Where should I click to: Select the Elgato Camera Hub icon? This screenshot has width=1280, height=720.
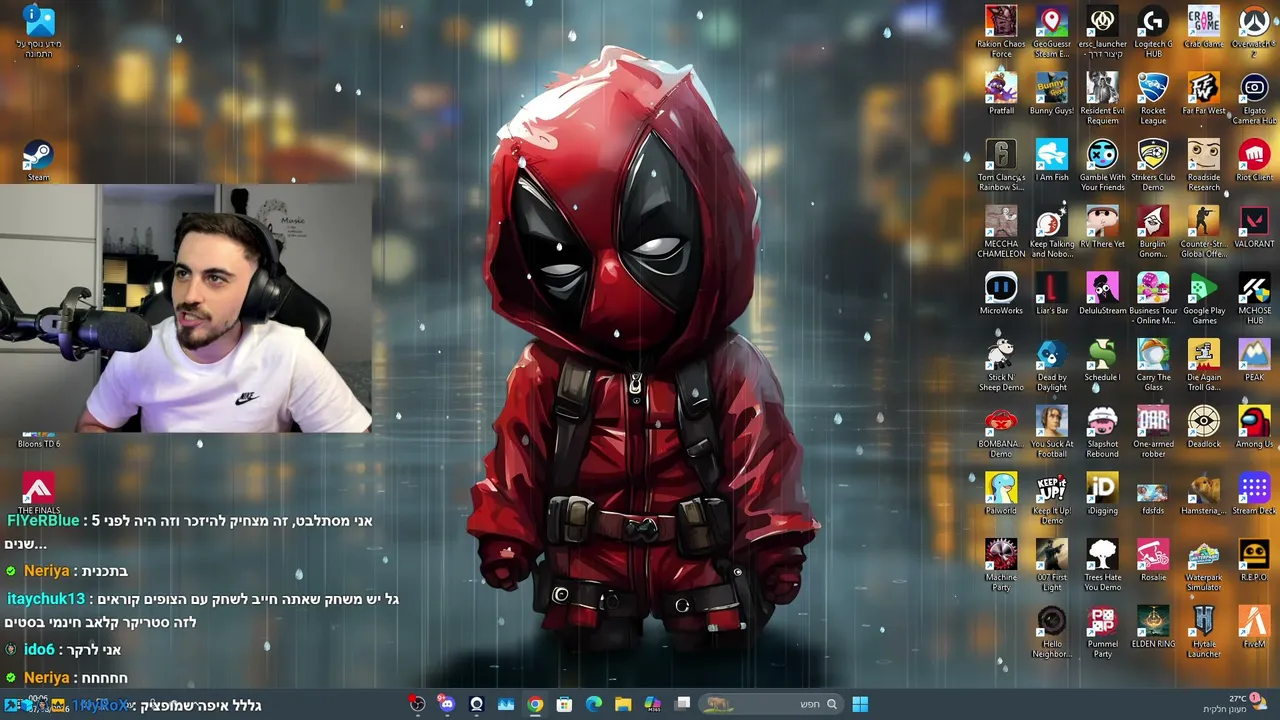pos(1254,99)
